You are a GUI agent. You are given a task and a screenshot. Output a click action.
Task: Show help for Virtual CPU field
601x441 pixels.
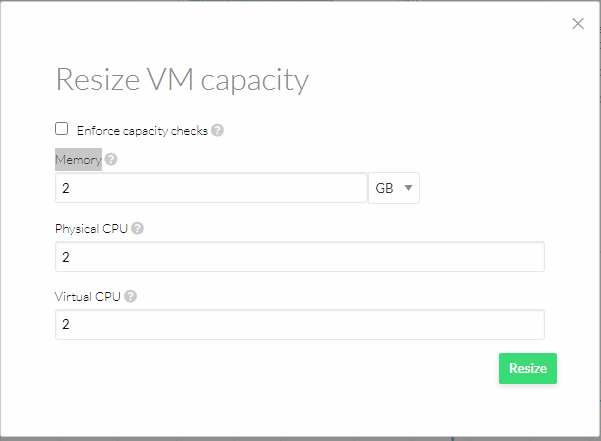click(x=130, y=296)
